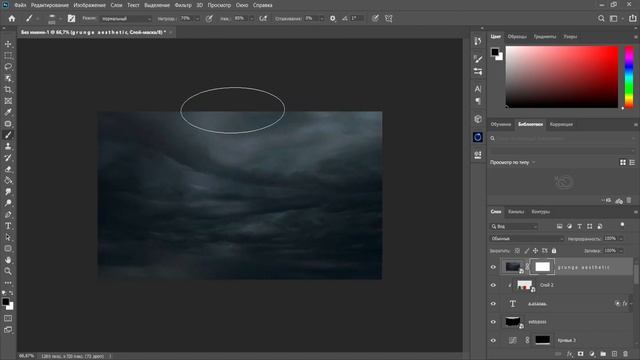Open the brush settings panel icon in the options bar

click(x=71, y=18)
